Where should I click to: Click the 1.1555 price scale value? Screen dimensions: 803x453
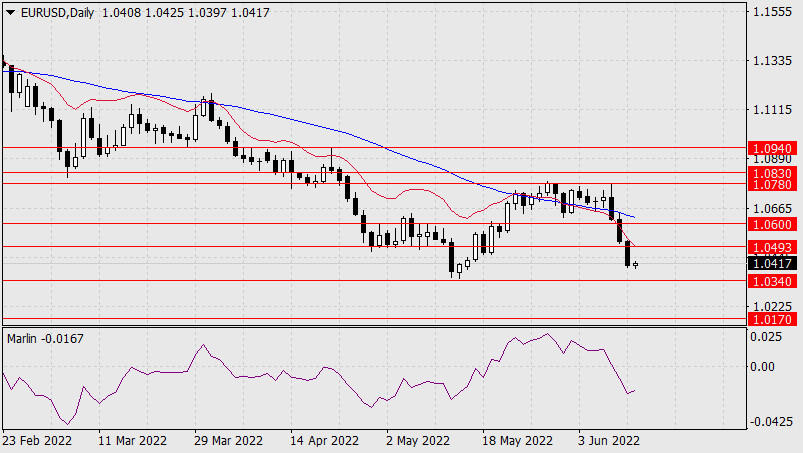(x=772, y=12)
